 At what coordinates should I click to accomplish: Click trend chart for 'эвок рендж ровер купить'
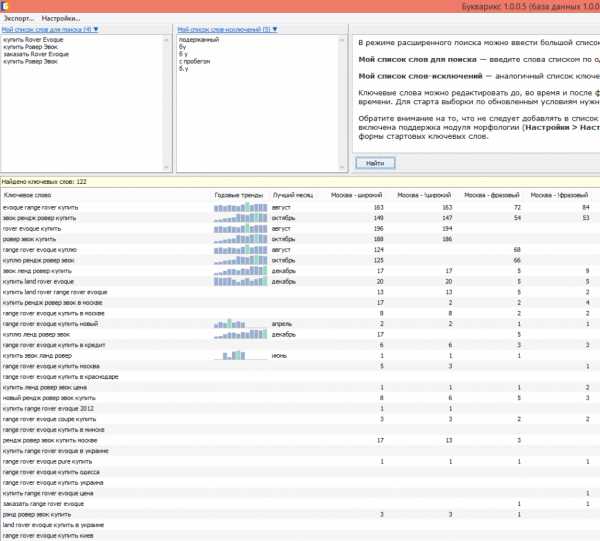click(x=241, y=217)
